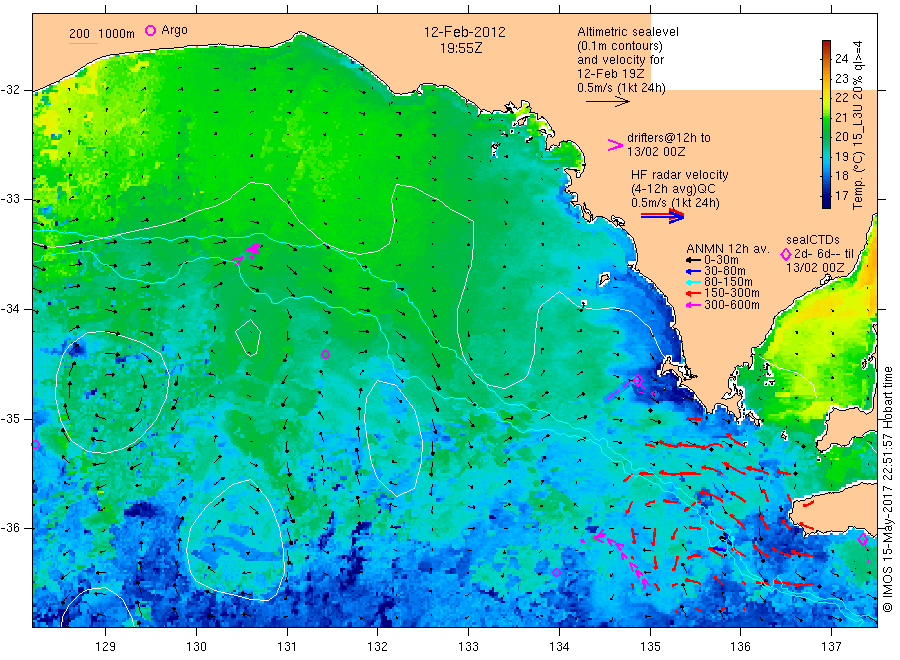
Task: Click the red and blue HF radar scale arrow
Action: (662, 216)
